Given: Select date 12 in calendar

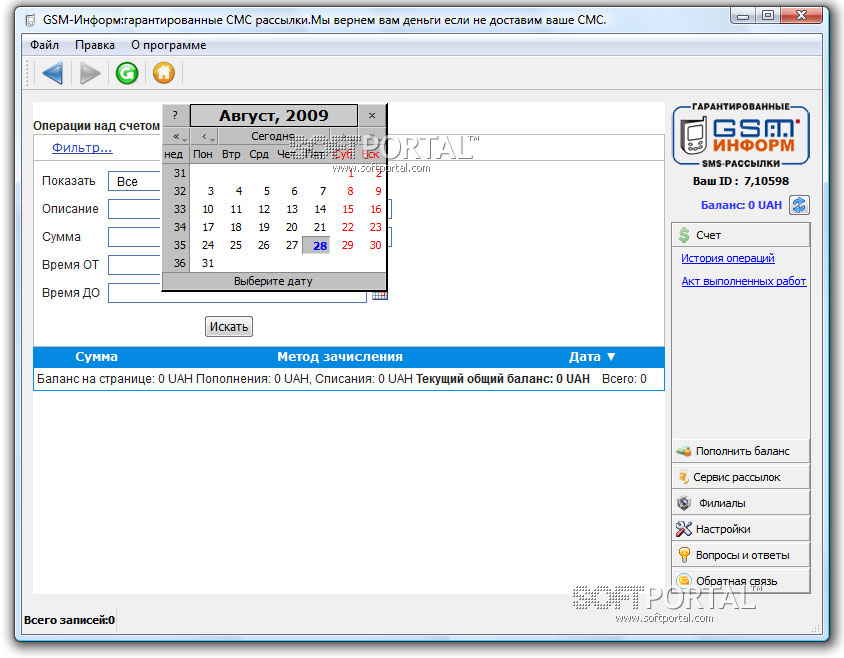Looking at the screenshot, I should pos(264,209).
